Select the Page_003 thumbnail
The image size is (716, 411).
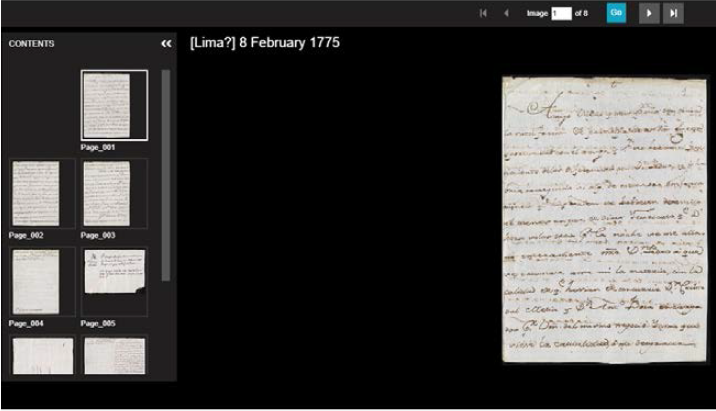point(113,193)
